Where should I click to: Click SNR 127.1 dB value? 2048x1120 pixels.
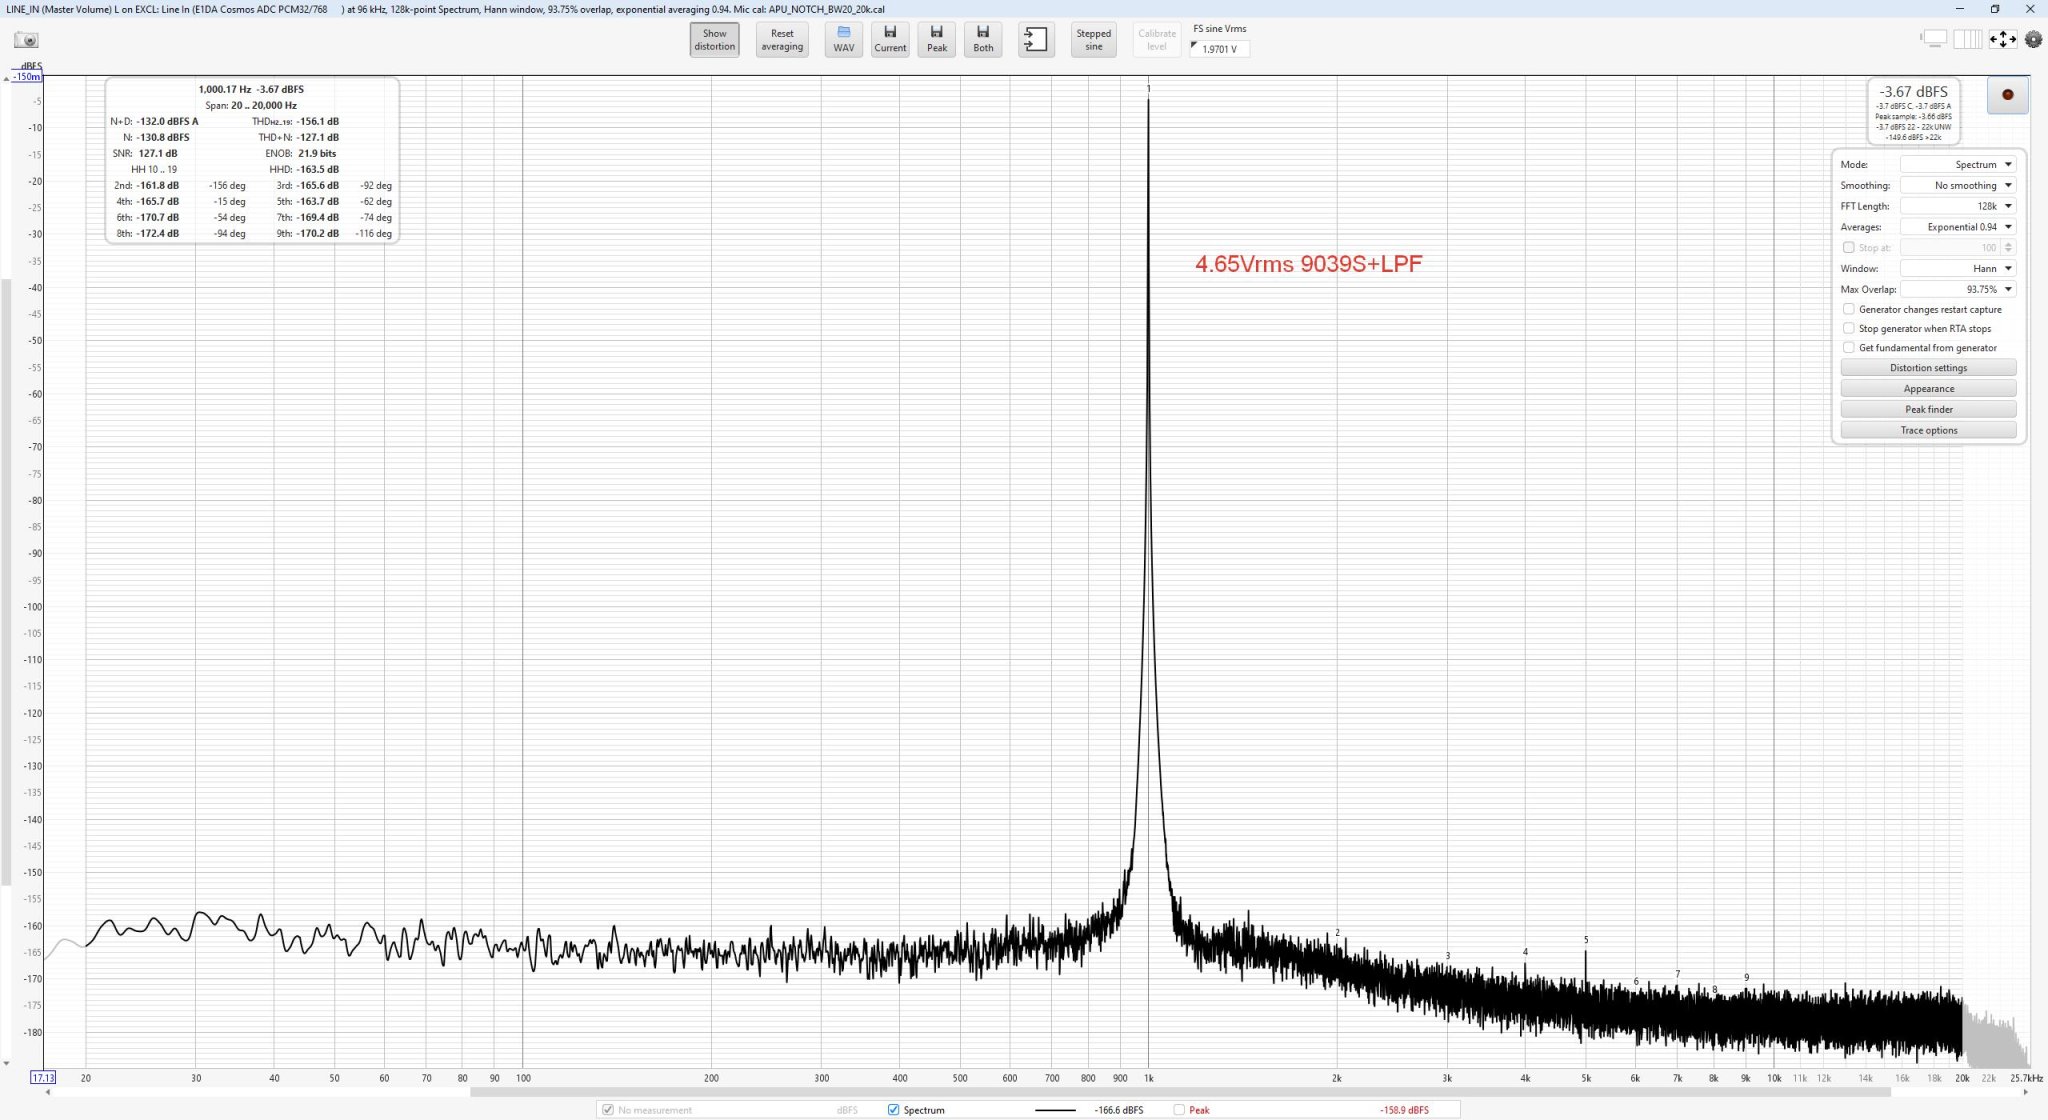pos(157,154)
